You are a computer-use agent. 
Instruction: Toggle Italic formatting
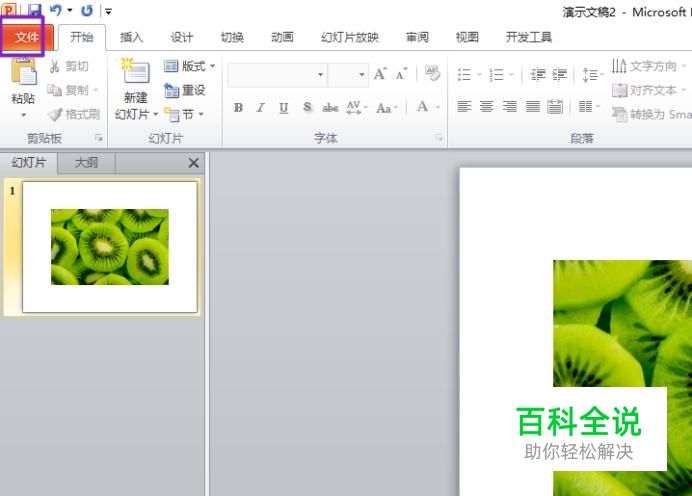261,107
